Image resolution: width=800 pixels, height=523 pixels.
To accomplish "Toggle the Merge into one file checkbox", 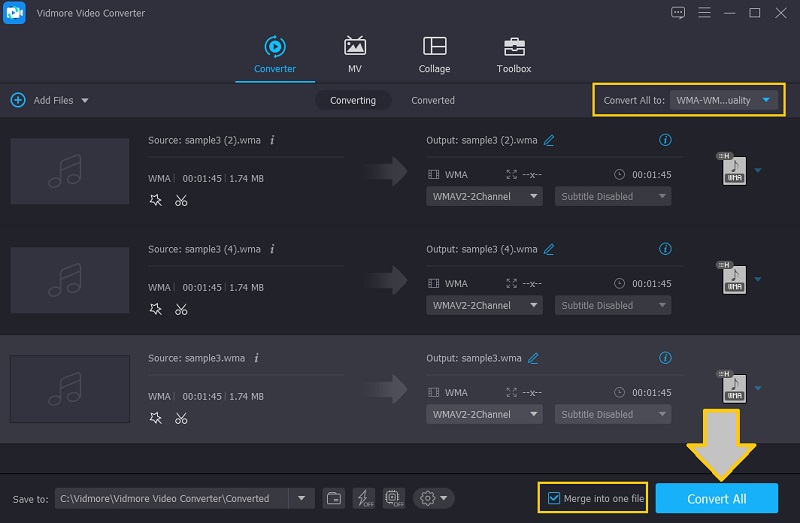I will (x=555, y=498).
